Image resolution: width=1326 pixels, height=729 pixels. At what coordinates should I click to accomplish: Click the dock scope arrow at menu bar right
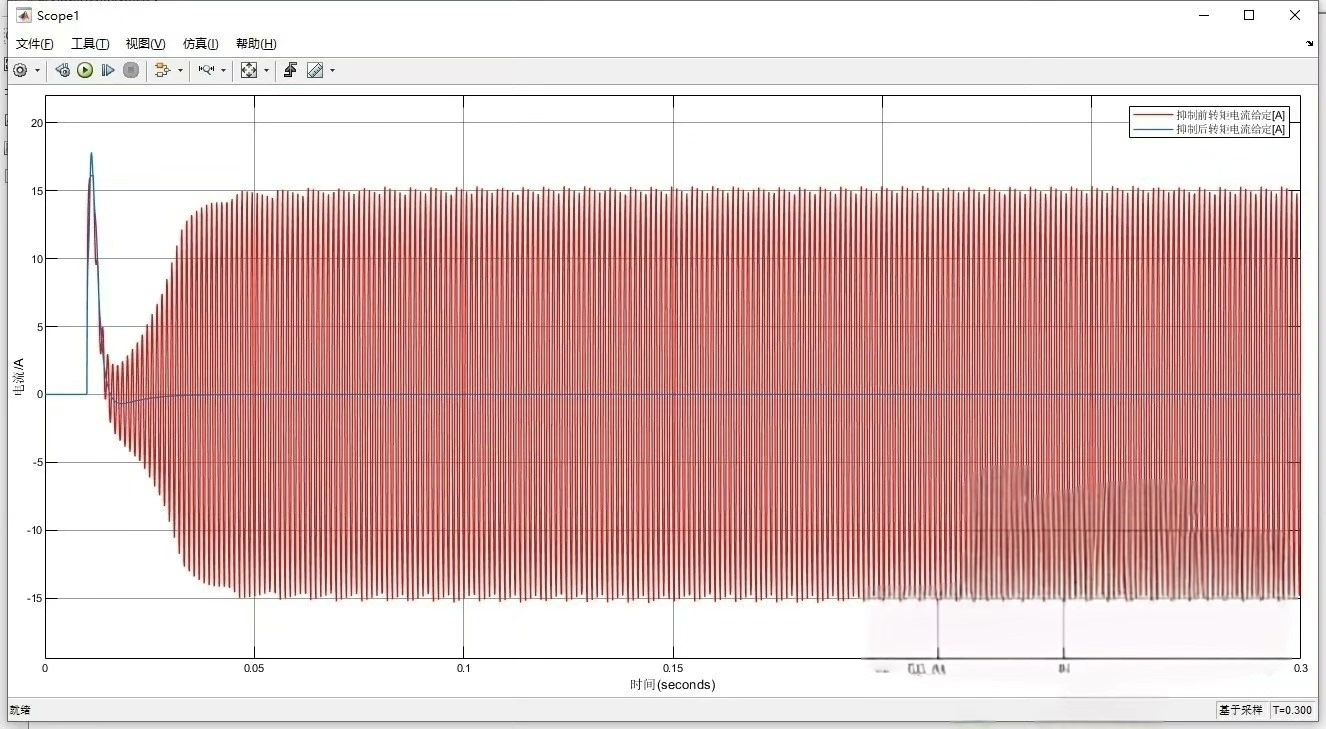point(1310,44)
